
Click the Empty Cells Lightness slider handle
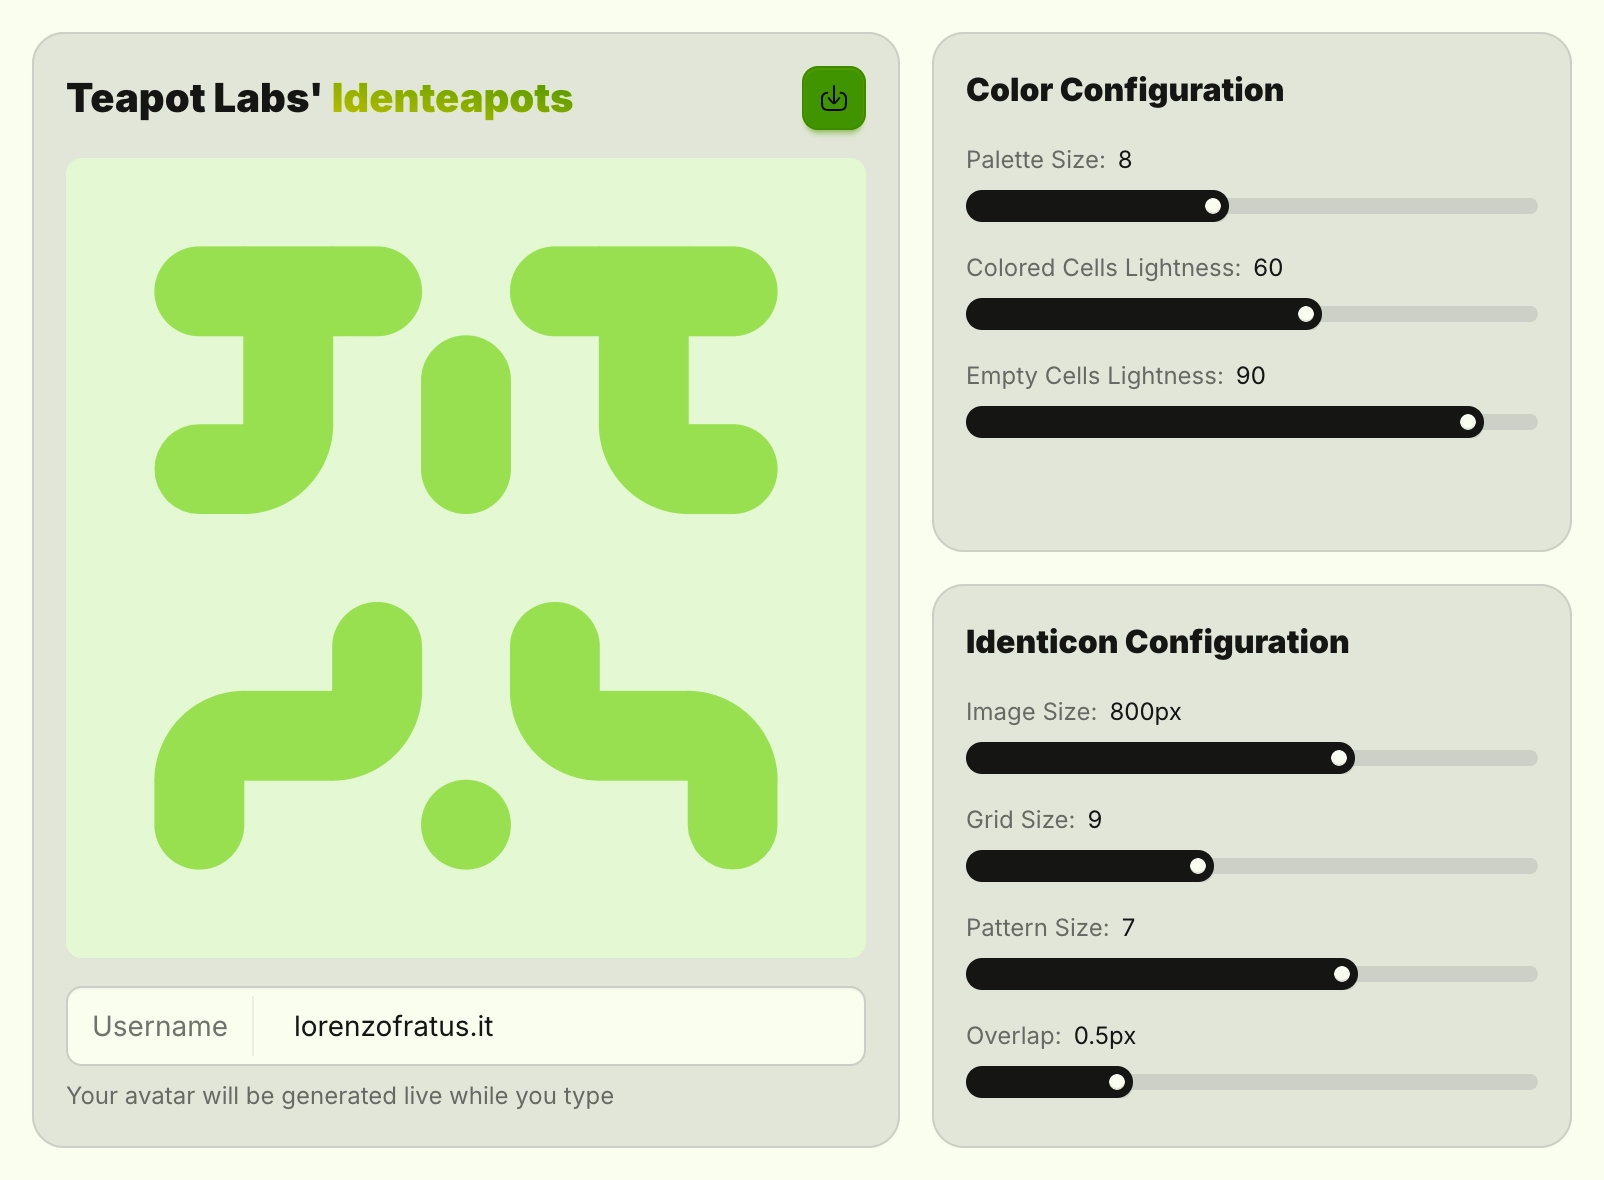click(1468, 422)
